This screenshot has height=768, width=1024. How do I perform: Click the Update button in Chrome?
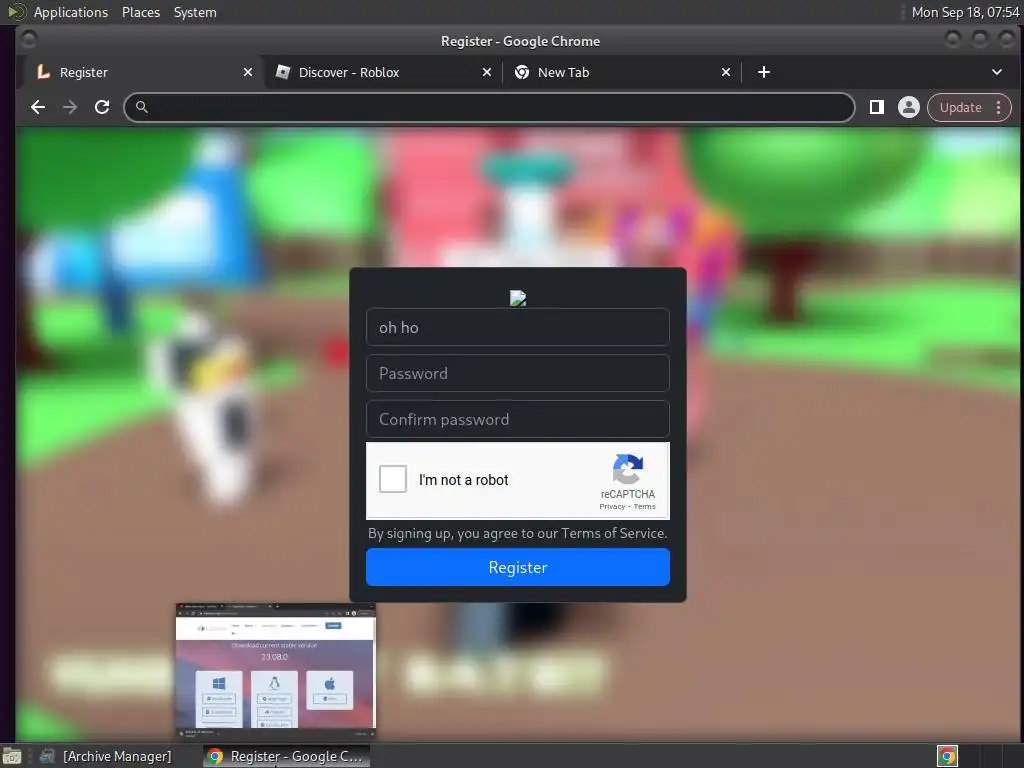[960, 107]
